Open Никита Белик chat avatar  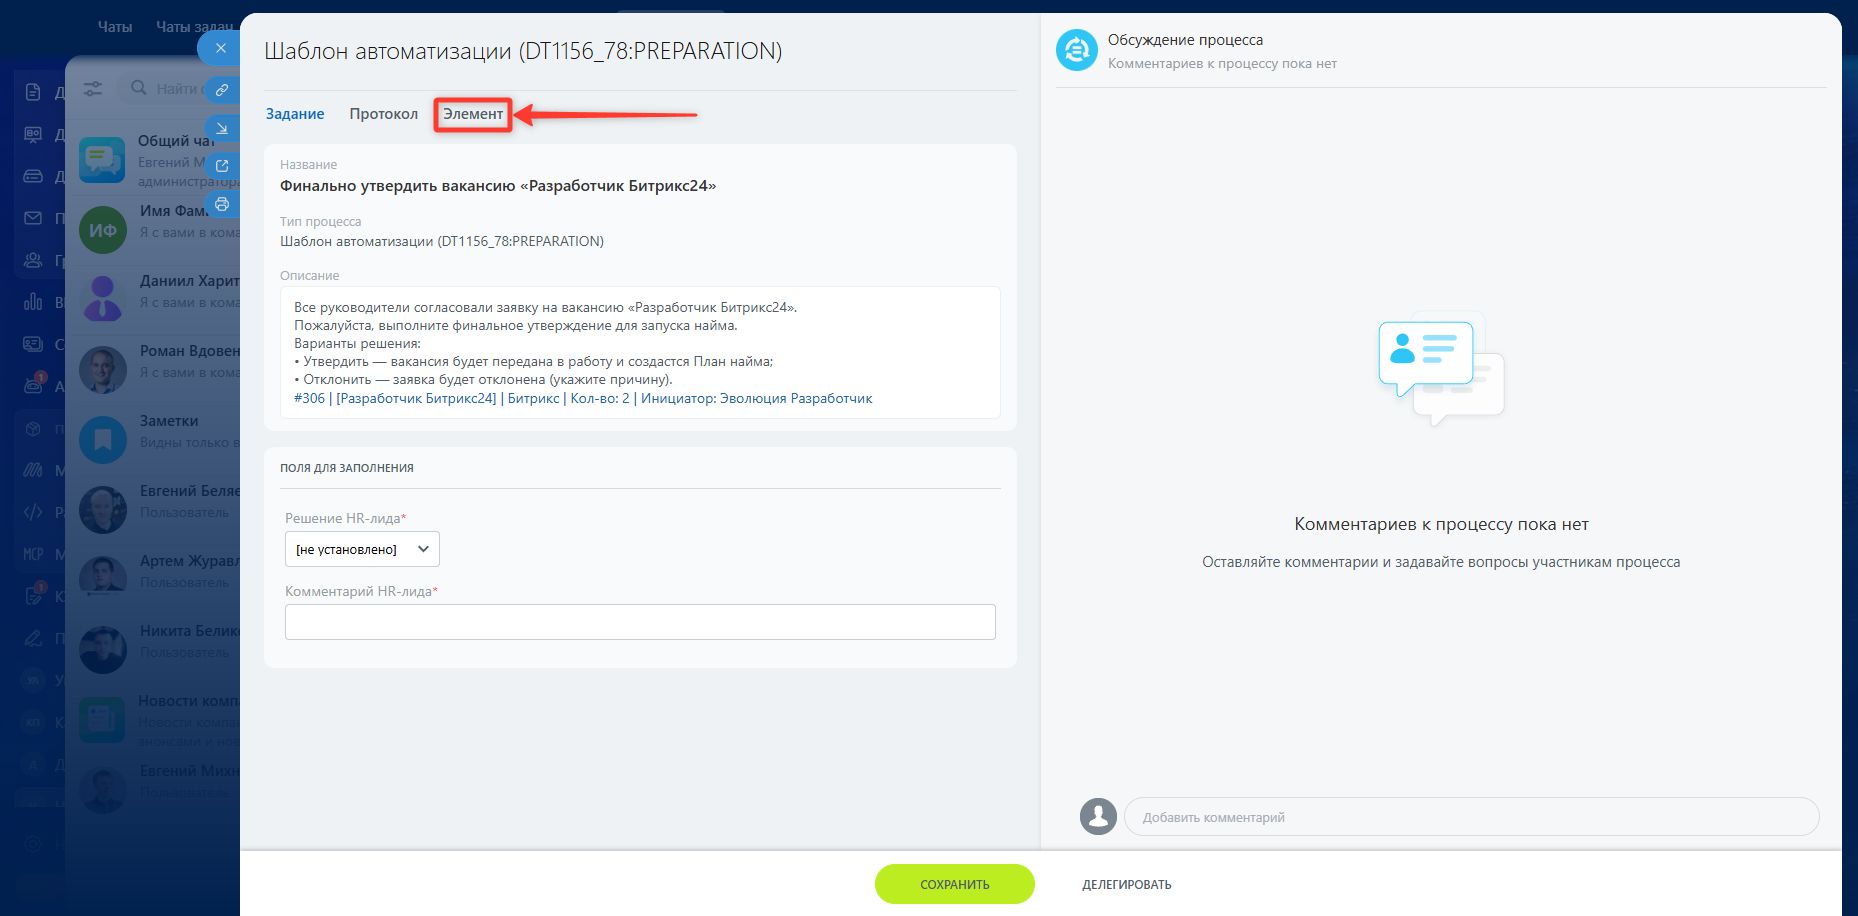102,650
